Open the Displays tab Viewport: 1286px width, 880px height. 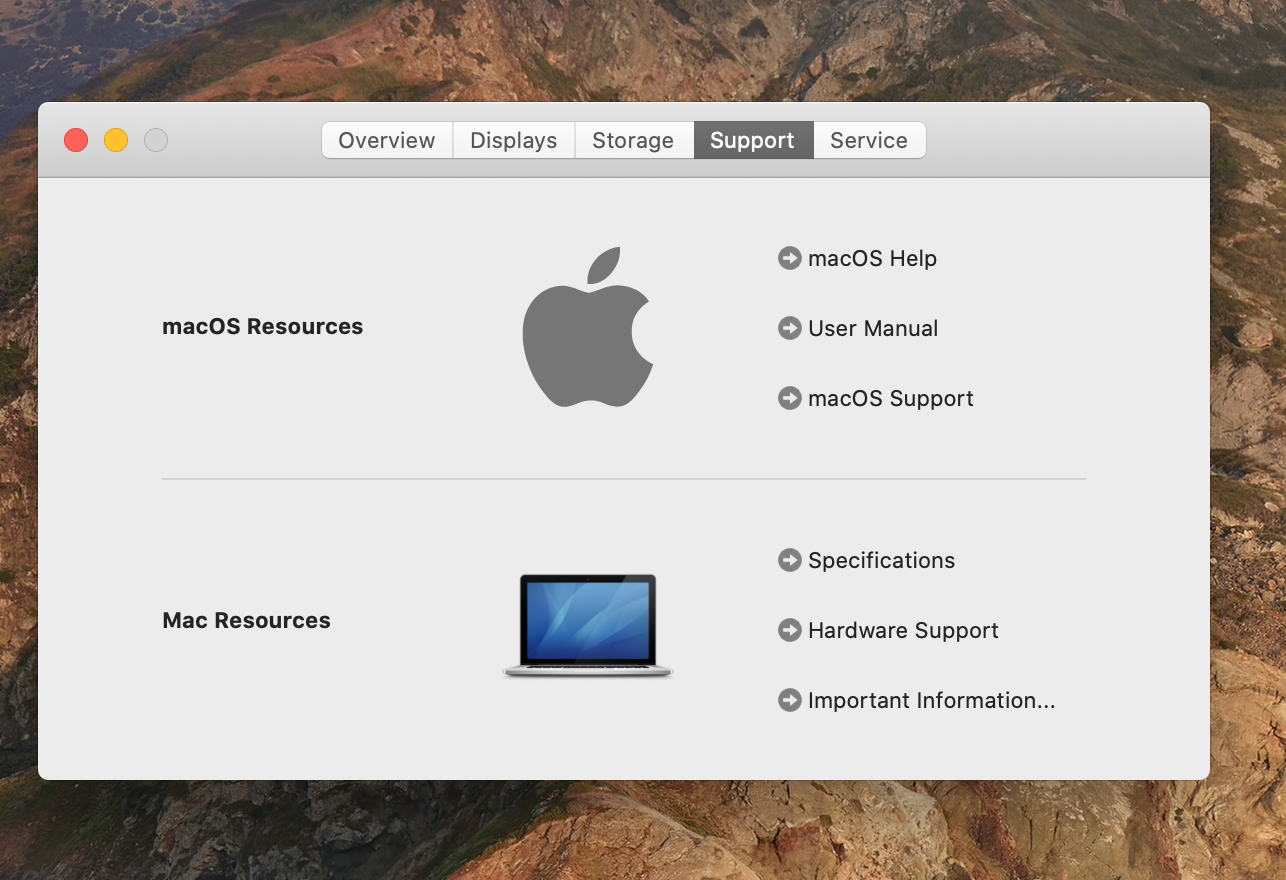point(514,140)
